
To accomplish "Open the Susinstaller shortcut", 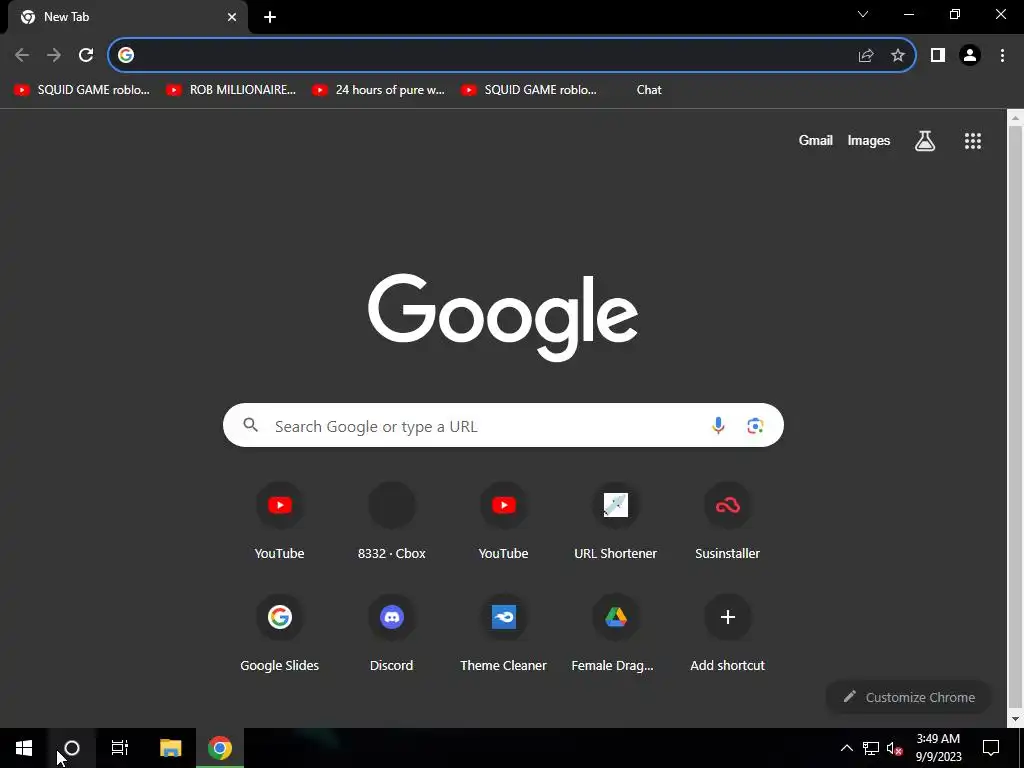I will coord(728,522).
